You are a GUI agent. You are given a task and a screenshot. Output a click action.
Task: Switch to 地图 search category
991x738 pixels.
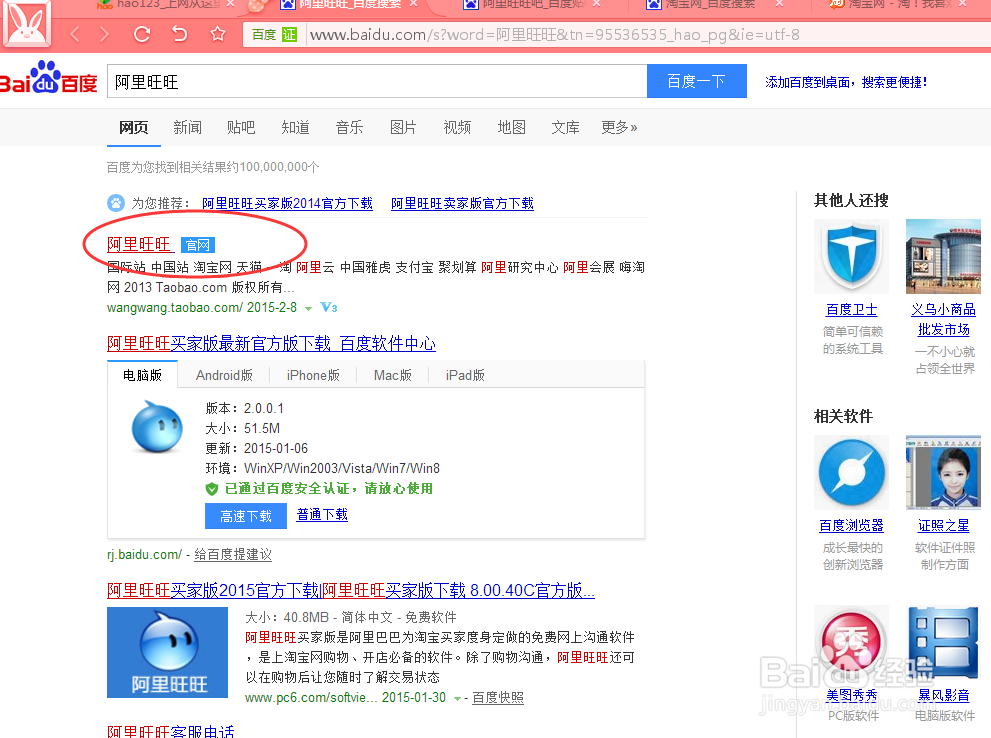511,127
